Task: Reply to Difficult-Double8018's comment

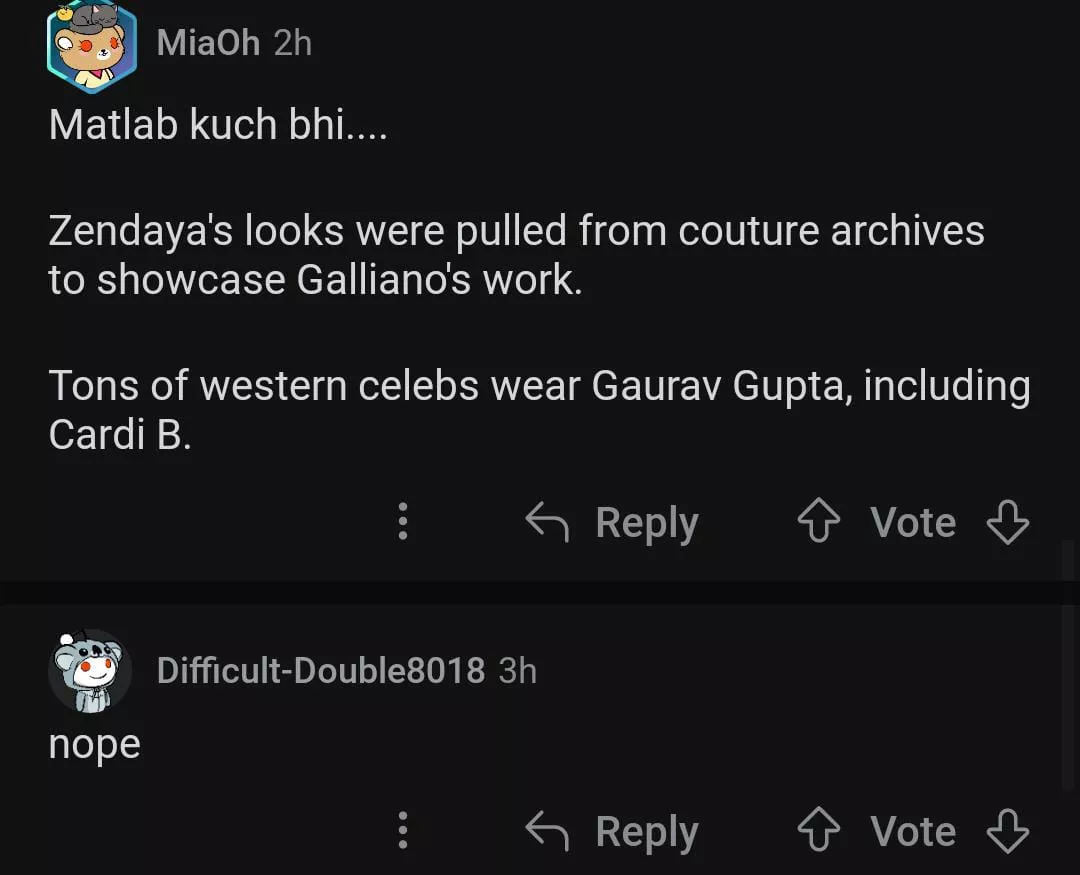Action: (x=612, y=831)
